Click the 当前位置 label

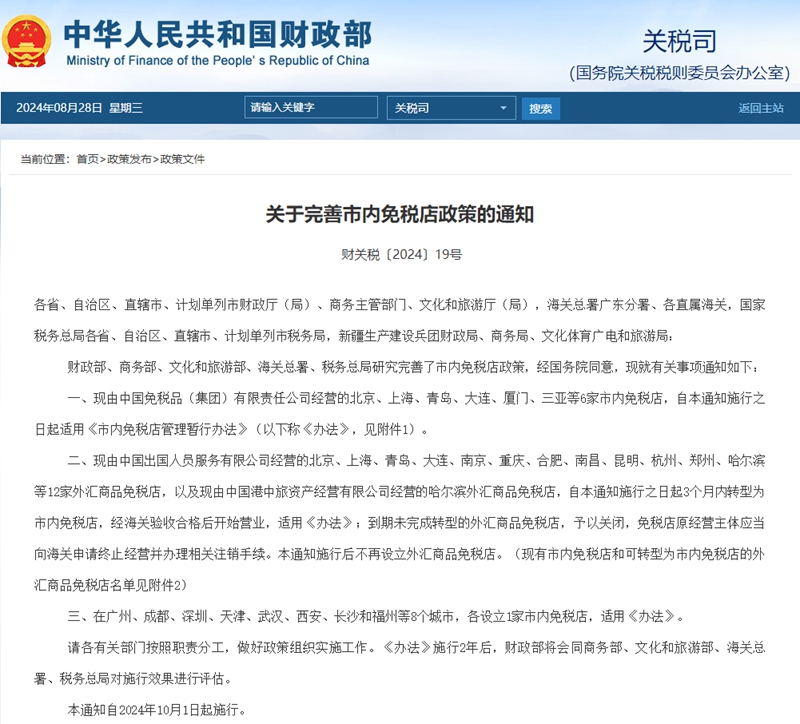point(45,159)
